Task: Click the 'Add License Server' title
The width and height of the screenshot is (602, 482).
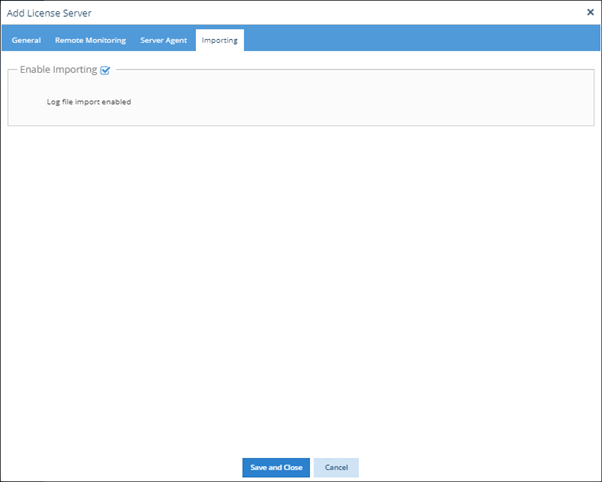Action: tap(49, 13)
